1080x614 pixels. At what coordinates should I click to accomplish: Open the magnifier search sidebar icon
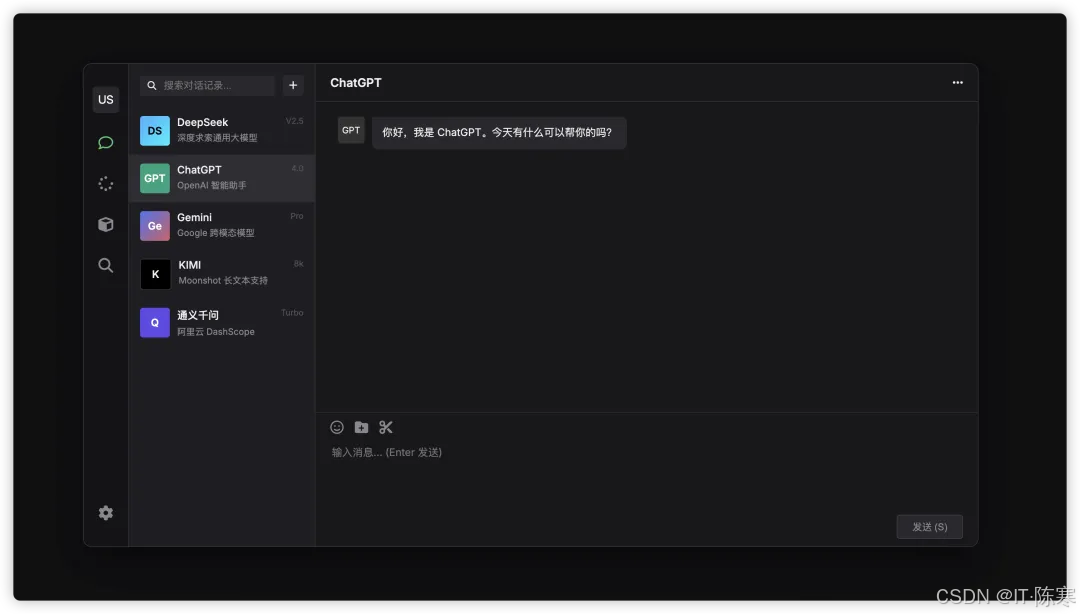[105, 265]
